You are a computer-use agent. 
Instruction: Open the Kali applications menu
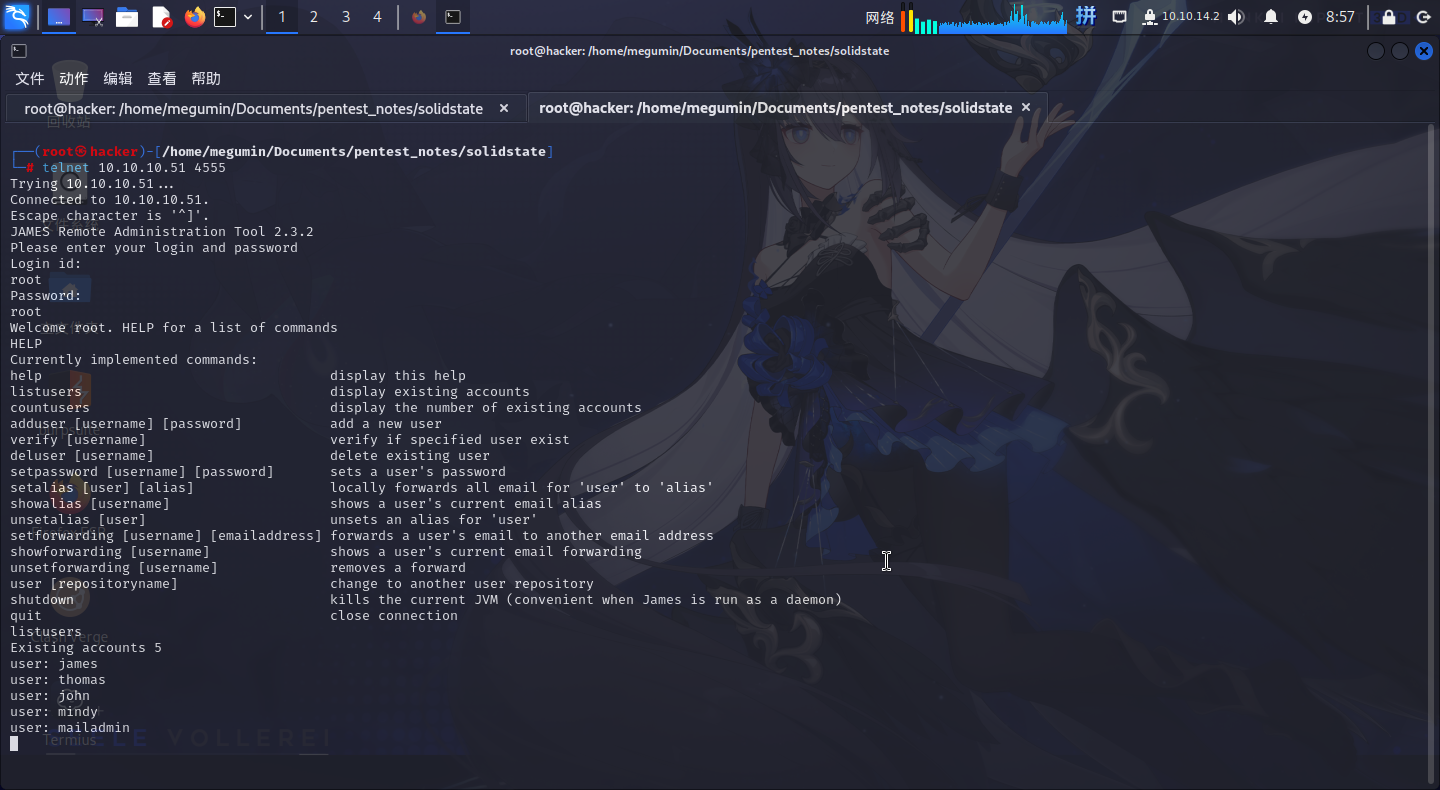18,16
